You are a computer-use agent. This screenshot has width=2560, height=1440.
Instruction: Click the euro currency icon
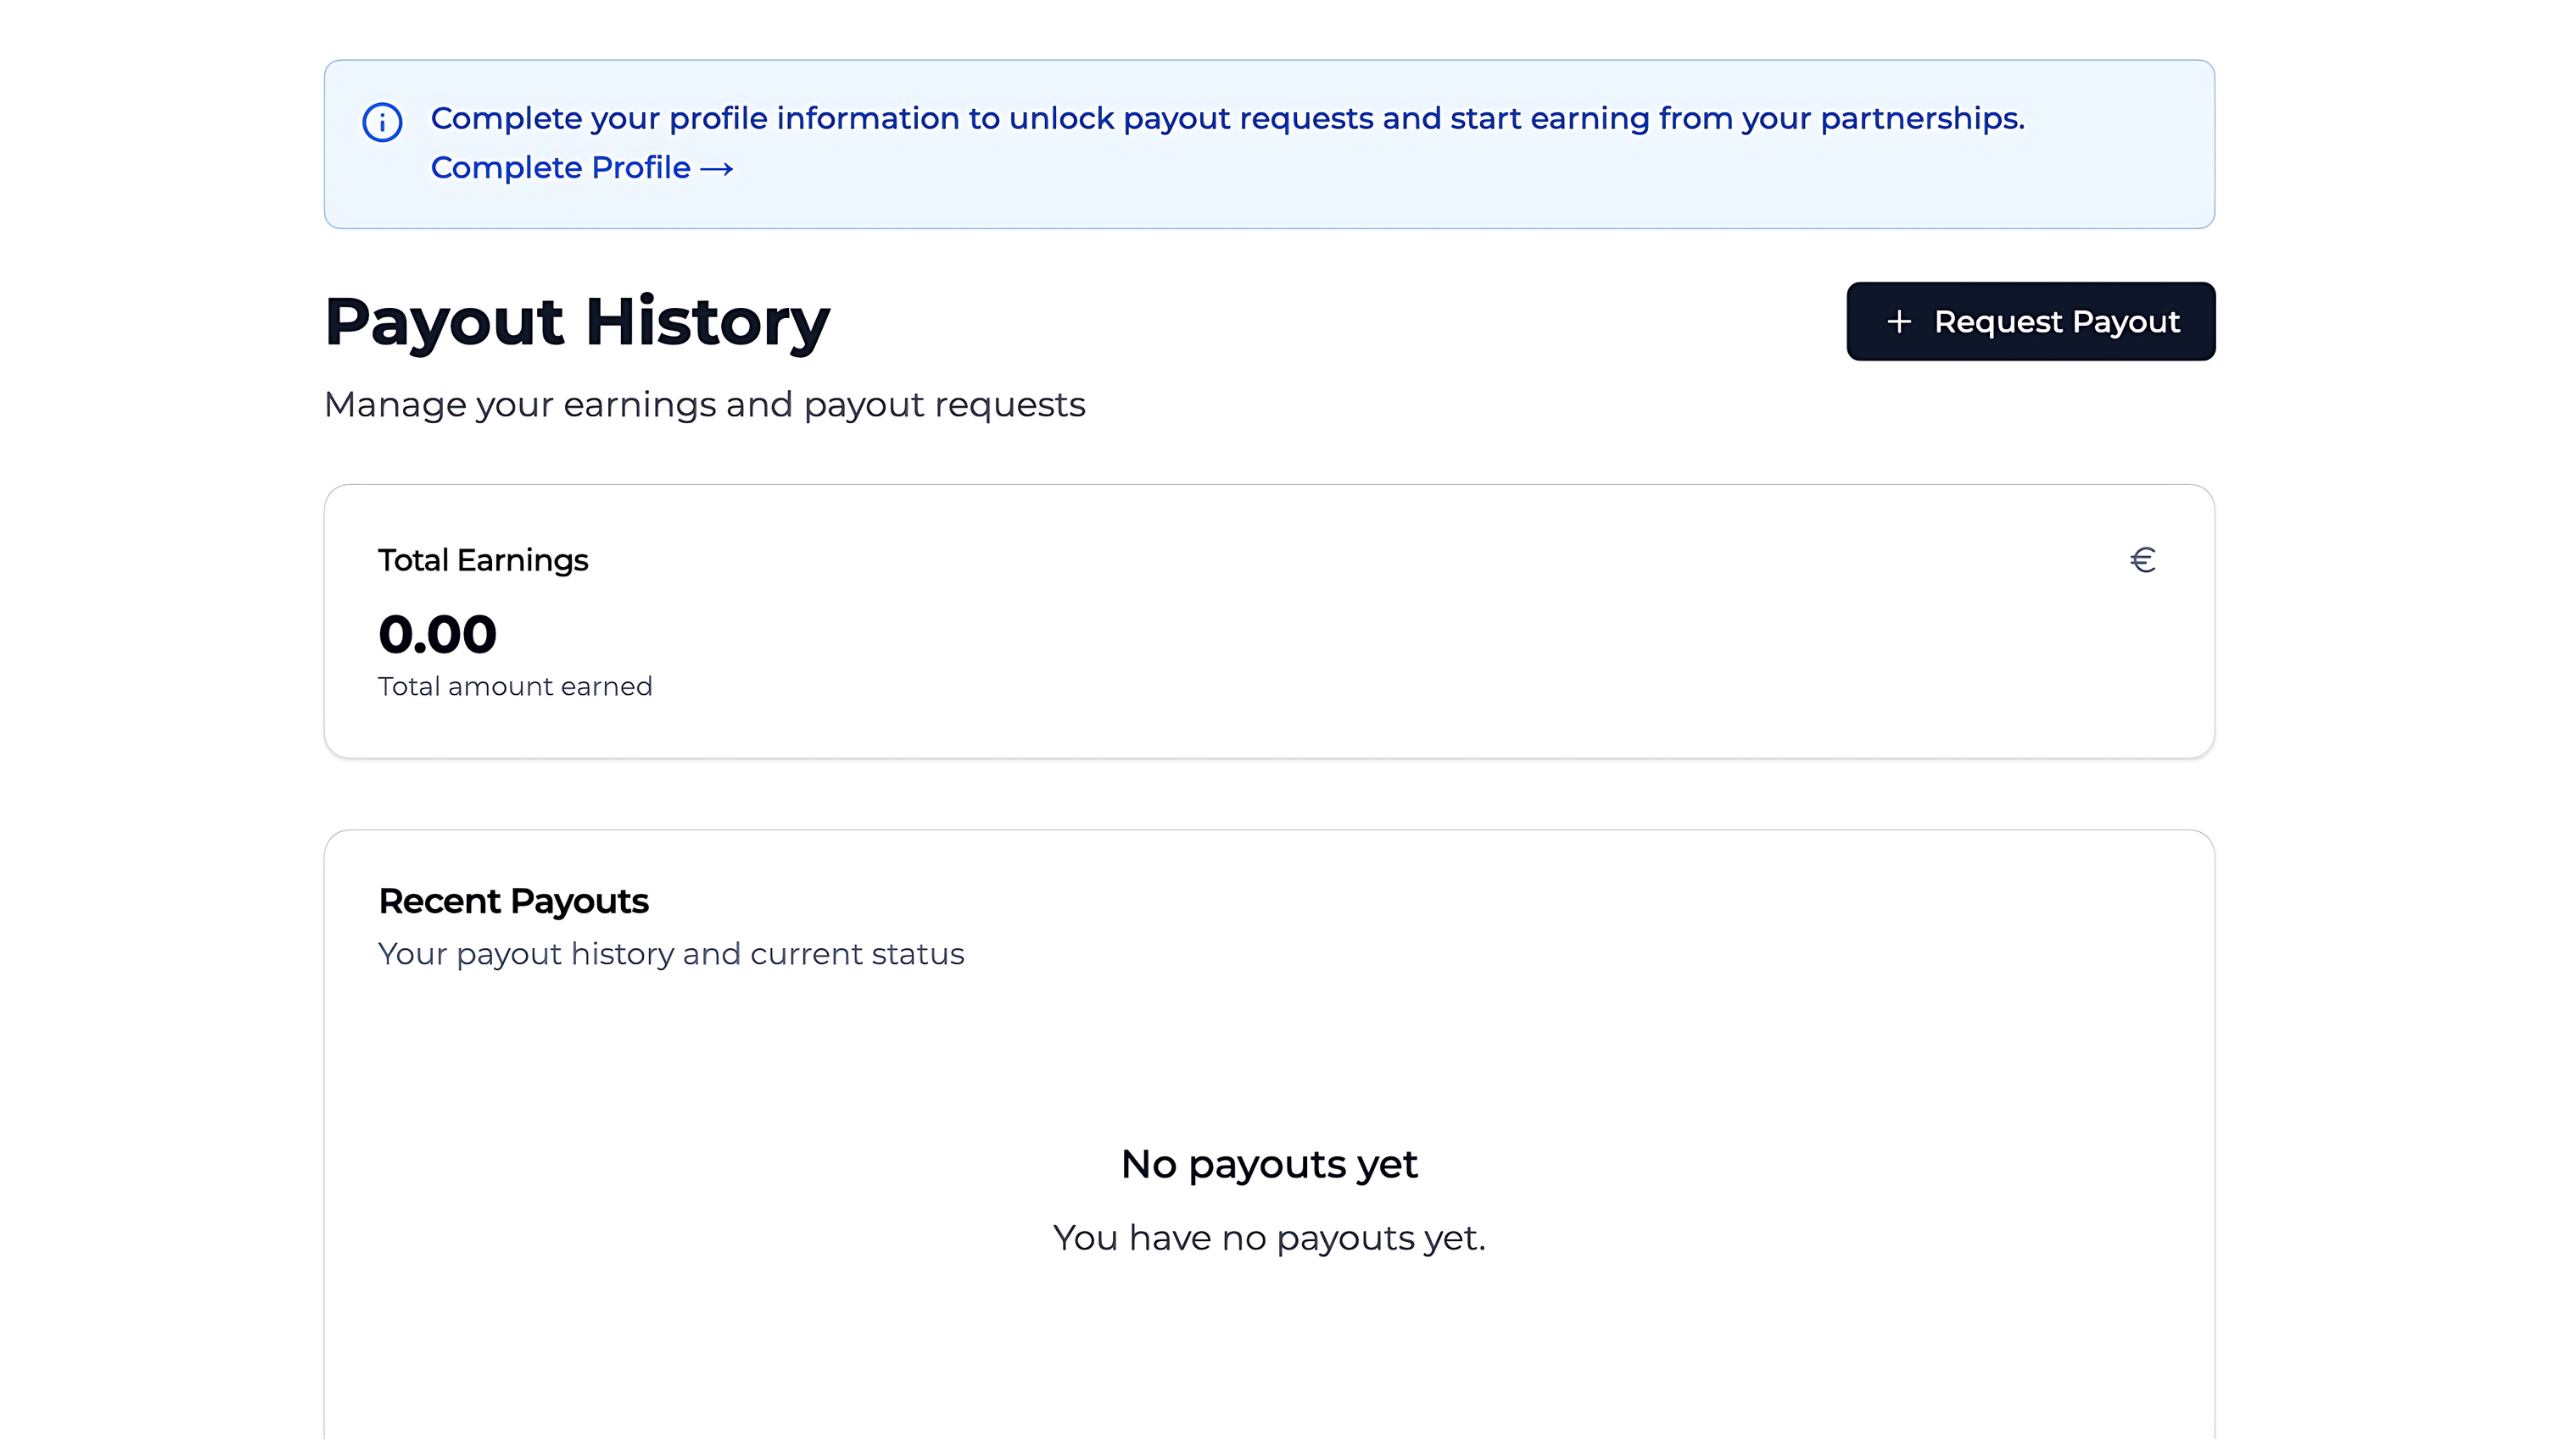point(2142,560)
